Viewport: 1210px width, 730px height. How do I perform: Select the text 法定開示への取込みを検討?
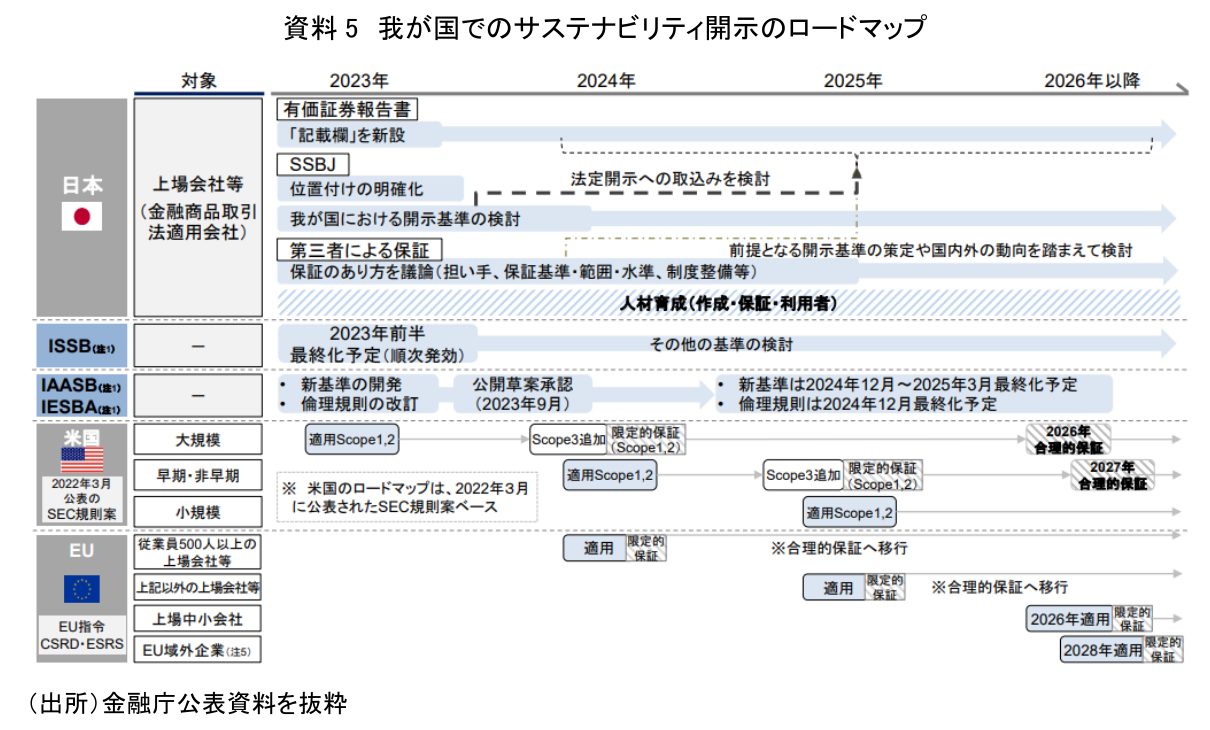tap(670, 179)
